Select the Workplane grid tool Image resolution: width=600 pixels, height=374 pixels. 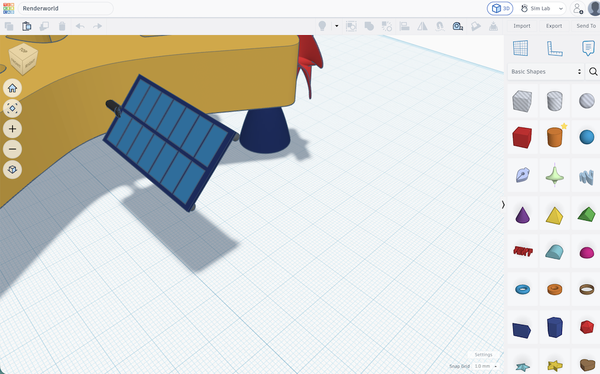point(520,48)
